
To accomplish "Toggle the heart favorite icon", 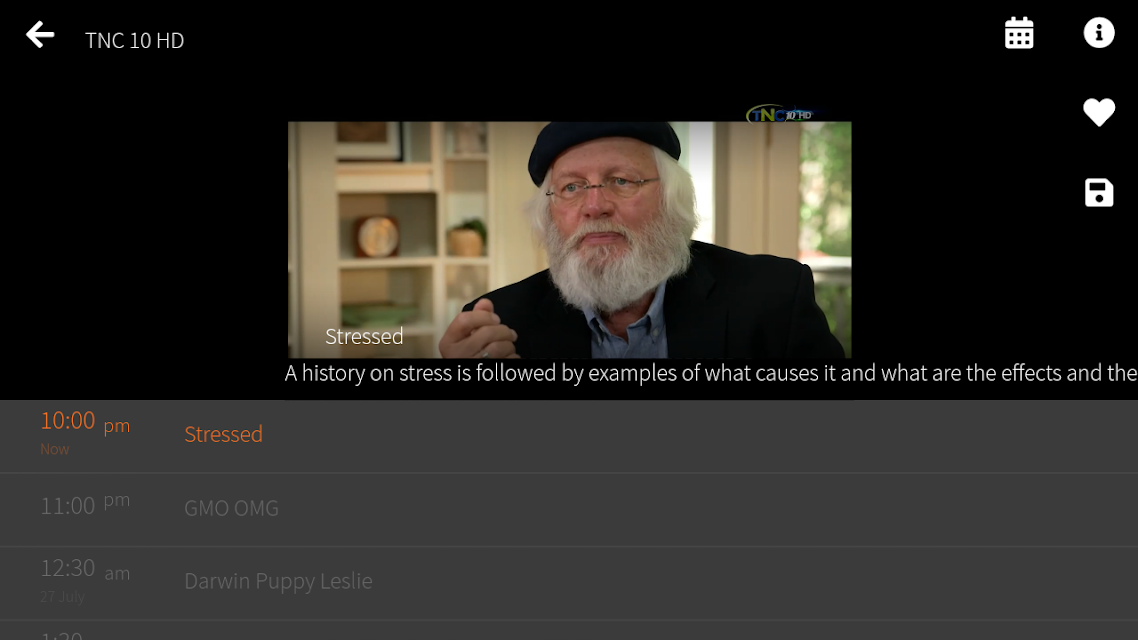I will tap(1099, 112).
